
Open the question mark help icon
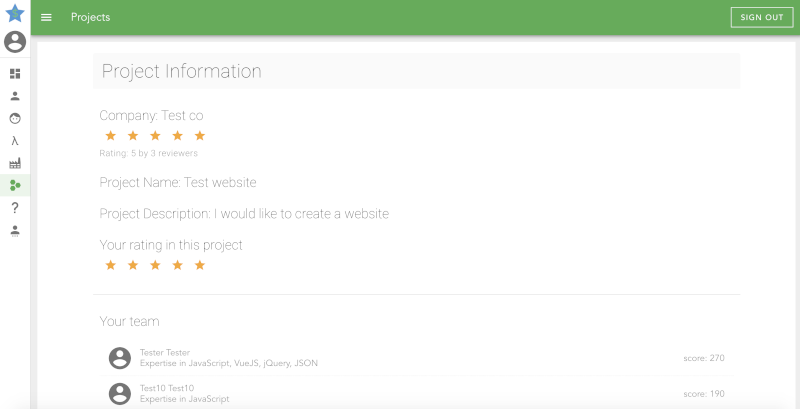pyautogui.click(x=15, y=208)
